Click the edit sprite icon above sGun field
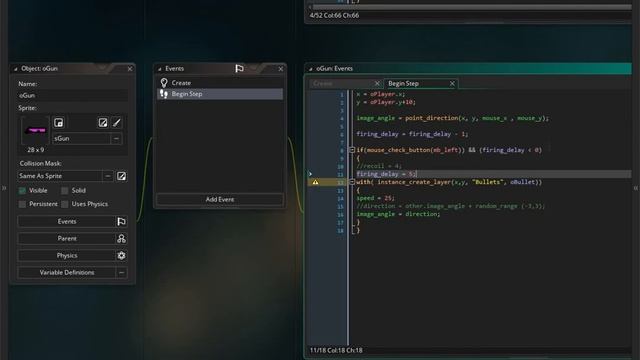640x360 pixels. pyautogui.click(x=103, y=122)
